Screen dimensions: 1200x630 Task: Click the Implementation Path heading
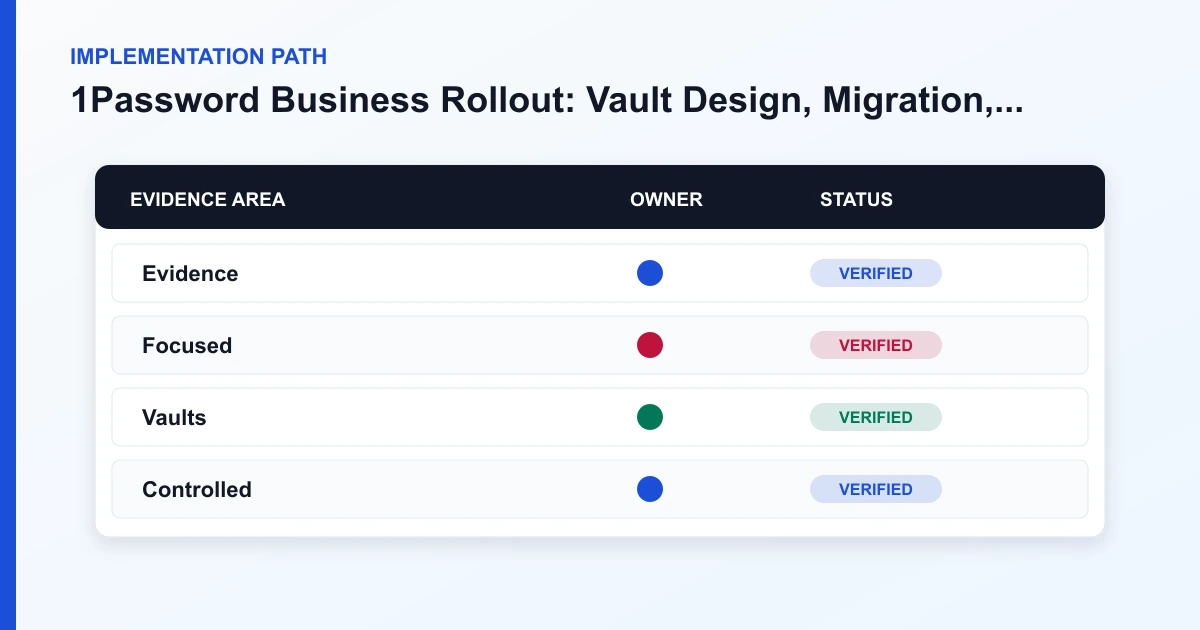point(198,56)
